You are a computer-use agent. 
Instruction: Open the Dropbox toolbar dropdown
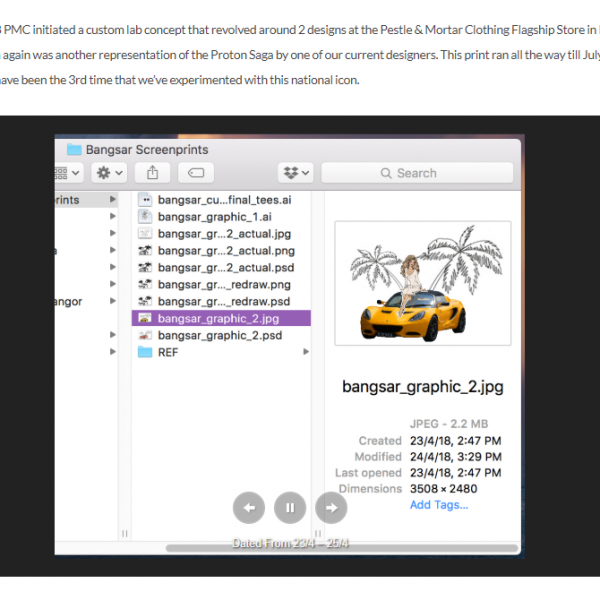[x=296, y=173]
